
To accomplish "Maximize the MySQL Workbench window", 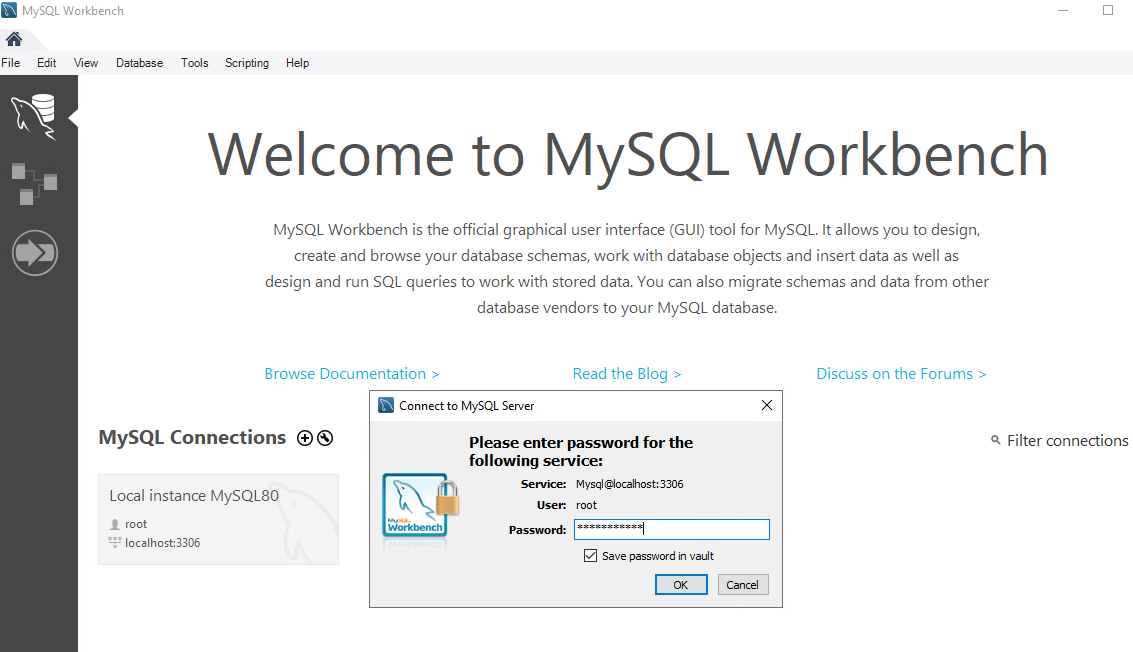I will click(1108, 10).
